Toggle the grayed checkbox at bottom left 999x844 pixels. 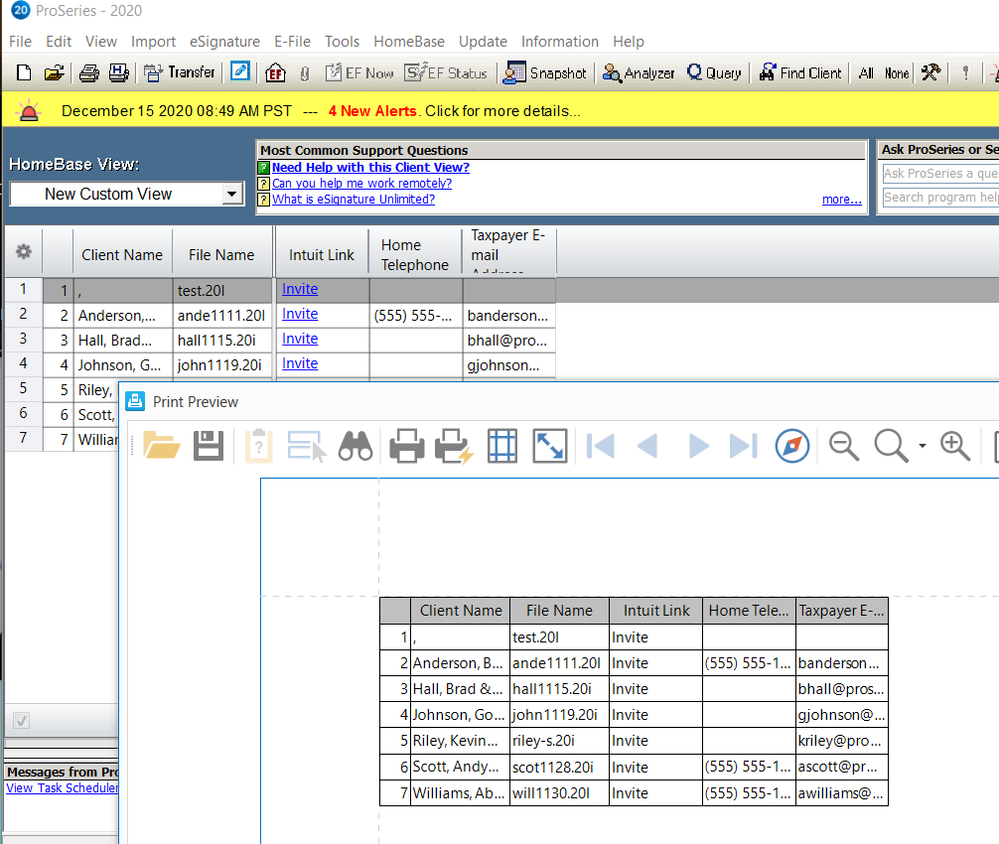click(x=22, y=719)
